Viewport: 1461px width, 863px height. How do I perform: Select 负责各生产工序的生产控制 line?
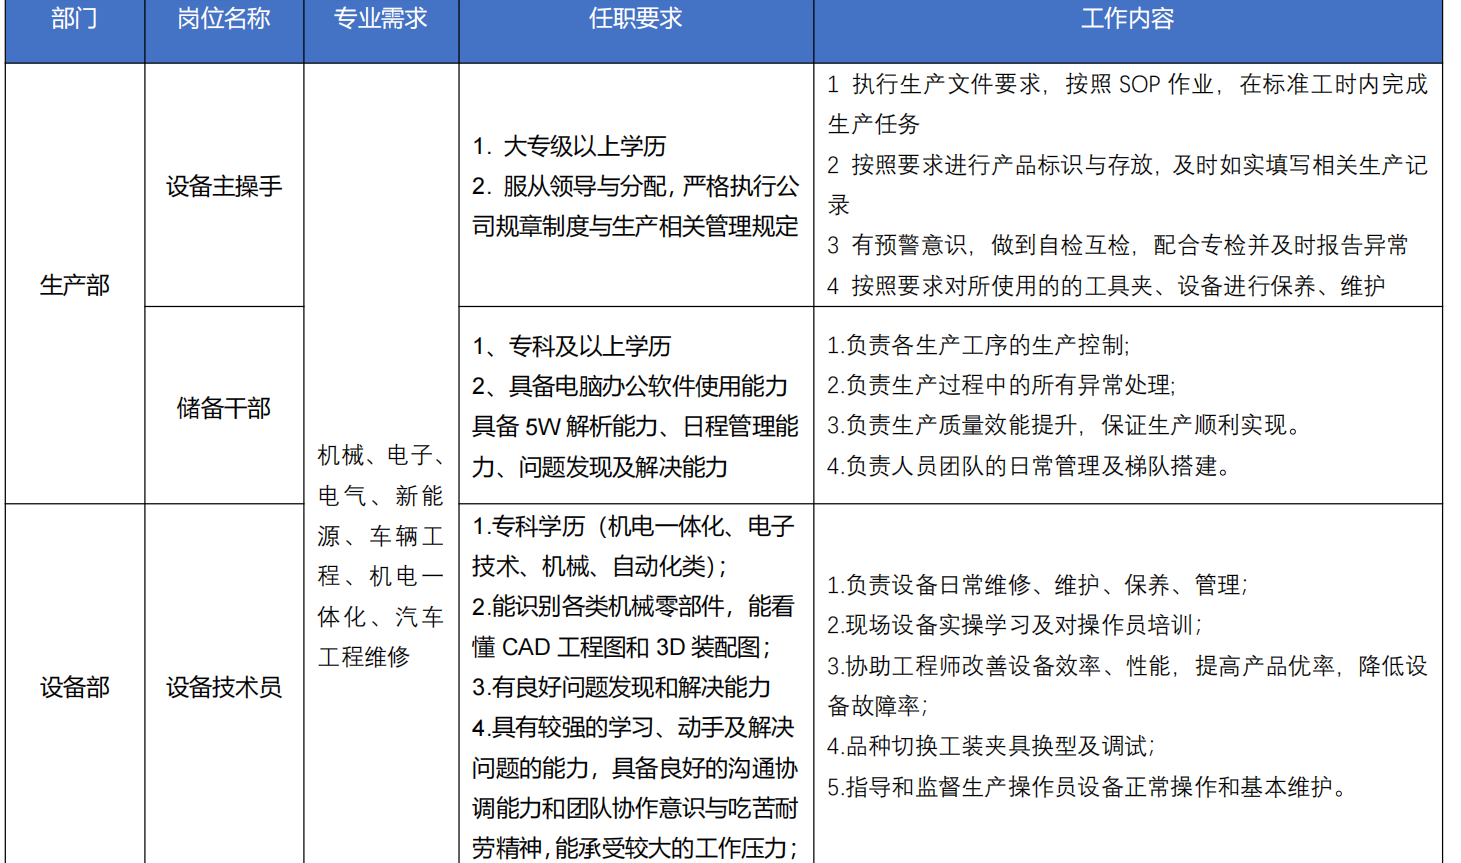(x=978, y=346)
